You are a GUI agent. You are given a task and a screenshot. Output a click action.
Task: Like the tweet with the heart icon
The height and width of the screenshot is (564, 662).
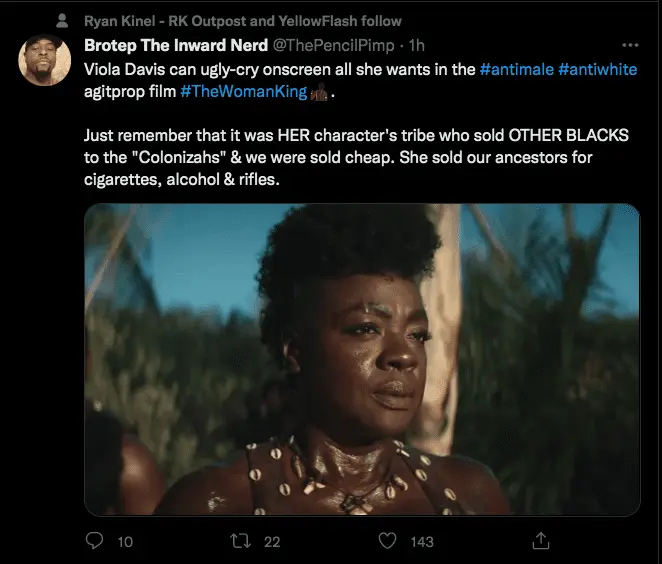[x=388, y=541]
